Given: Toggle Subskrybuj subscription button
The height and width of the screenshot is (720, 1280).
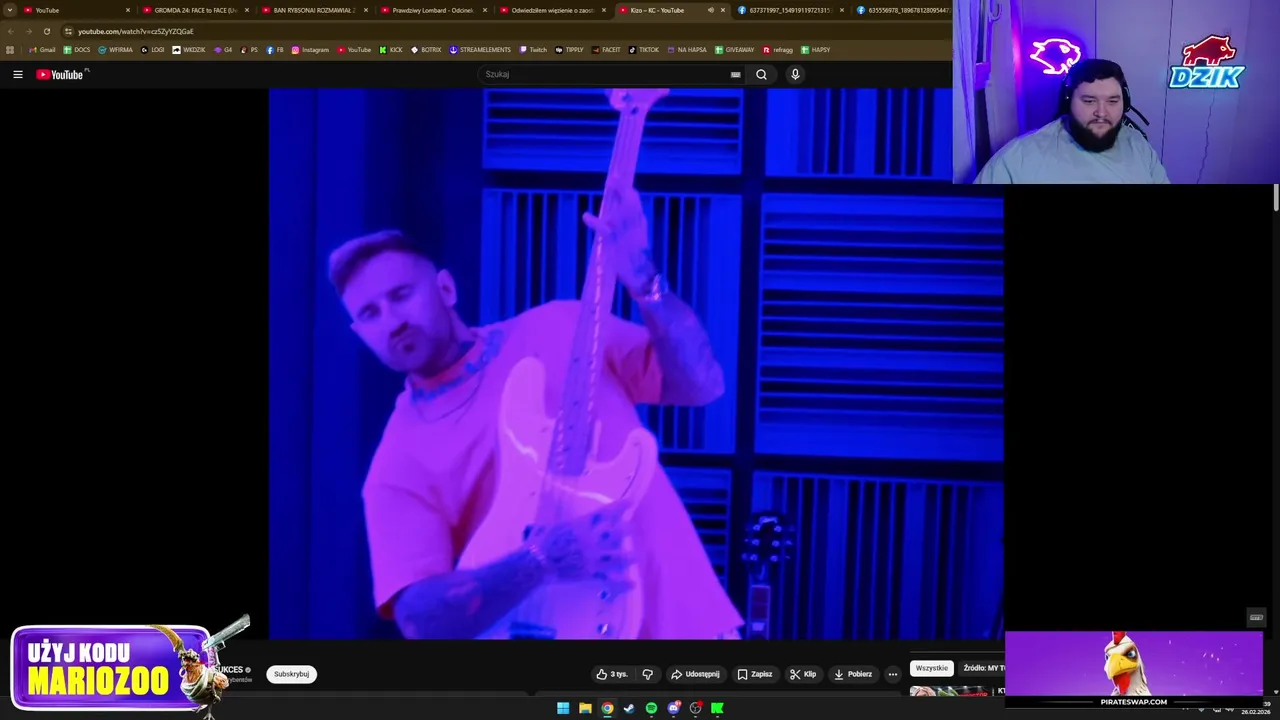Looking at the screenshot, I should (x=291, y=674).
